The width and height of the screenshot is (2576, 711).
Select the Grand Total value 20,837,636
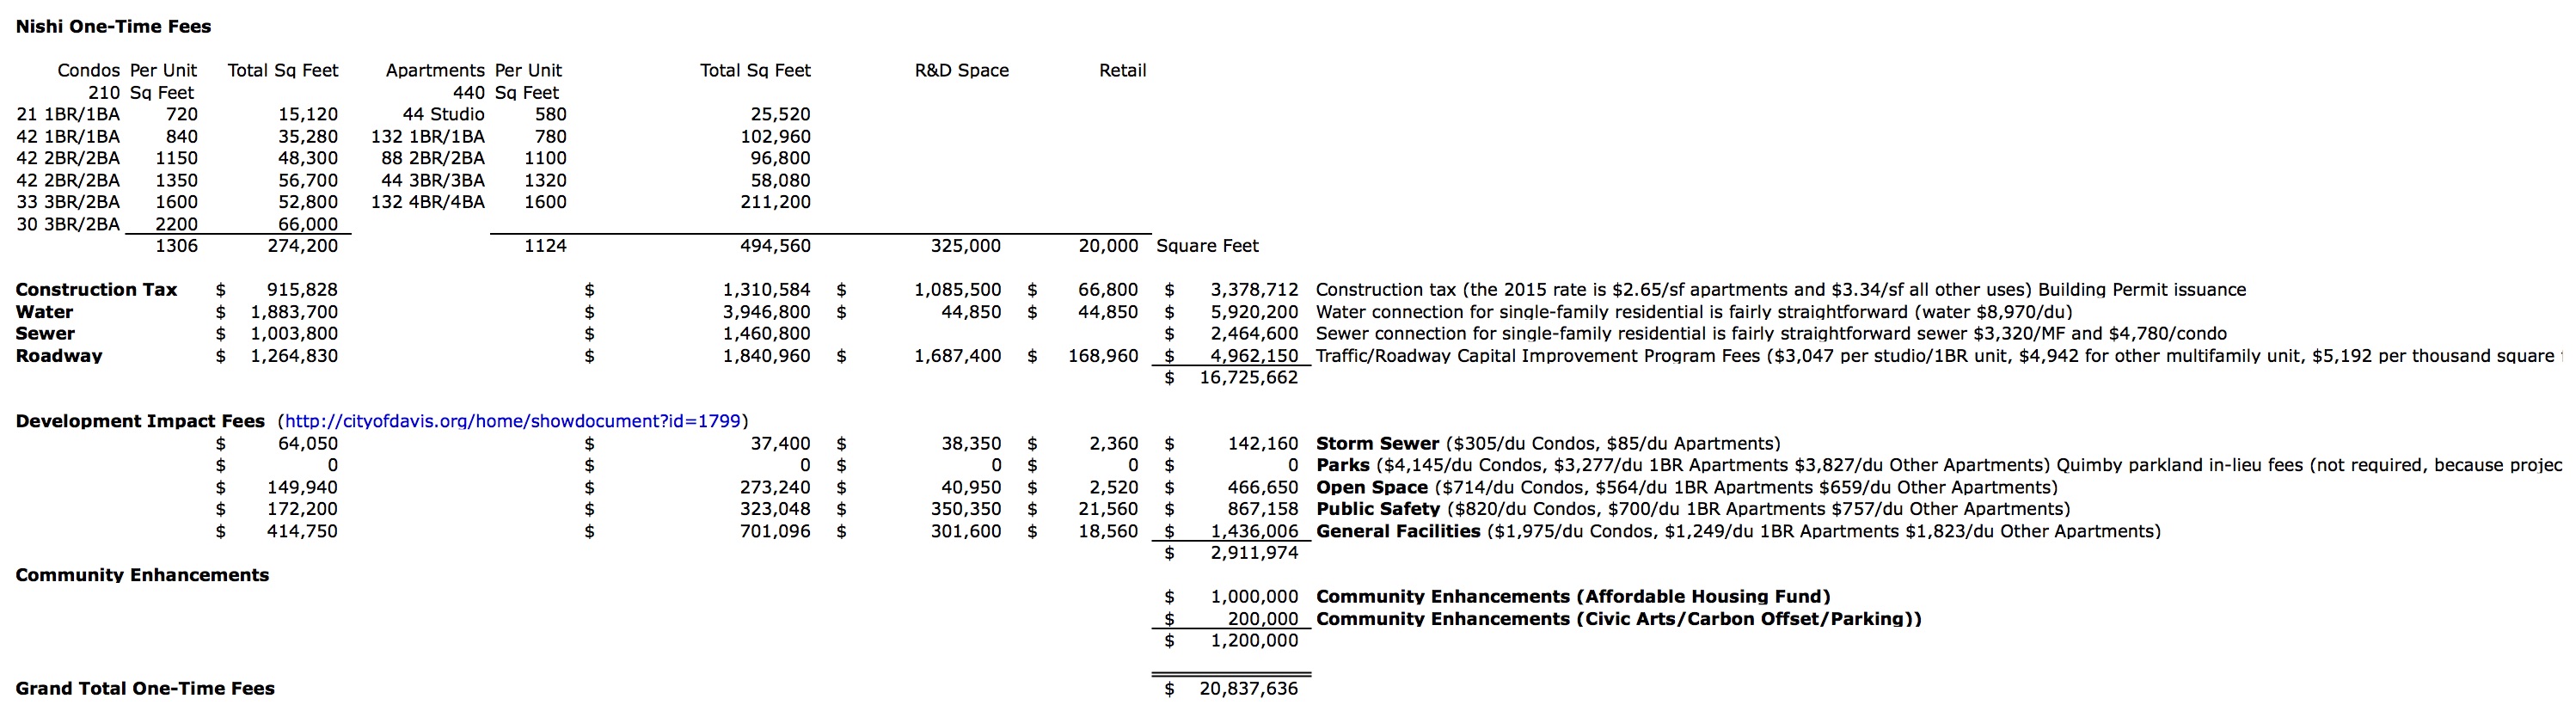tap(1248, 688)
